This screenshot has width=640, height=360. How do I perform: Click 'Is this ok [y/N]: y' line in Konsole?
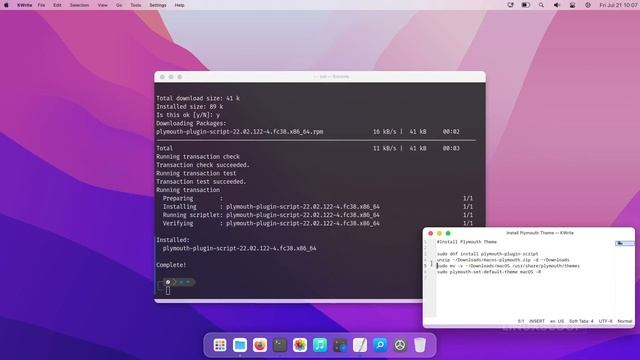[x=188, y=115]
